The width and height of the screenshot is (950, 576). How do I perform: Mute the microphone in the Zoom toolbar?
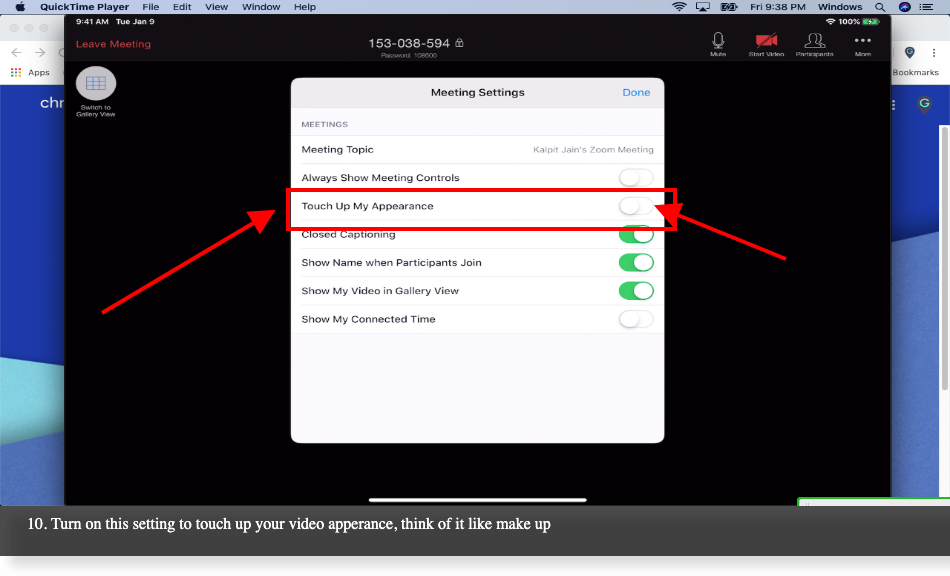[x=717, y=40]
